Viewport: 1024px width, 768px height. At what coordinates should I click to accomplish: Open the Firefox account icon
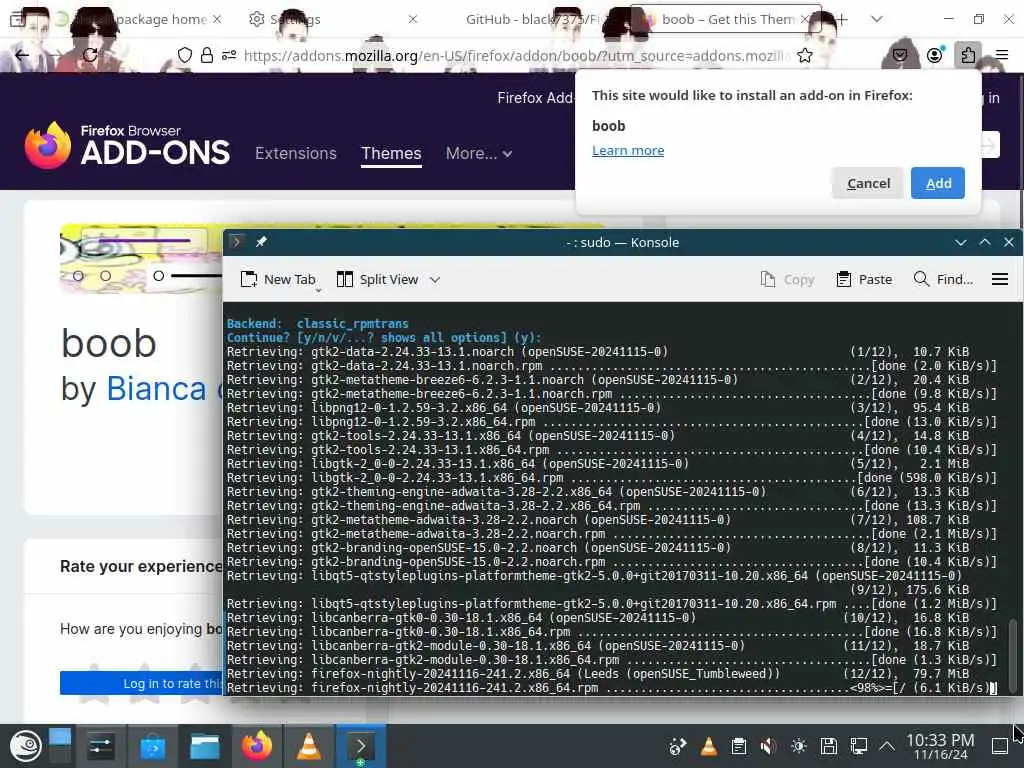tap(935, 56)
